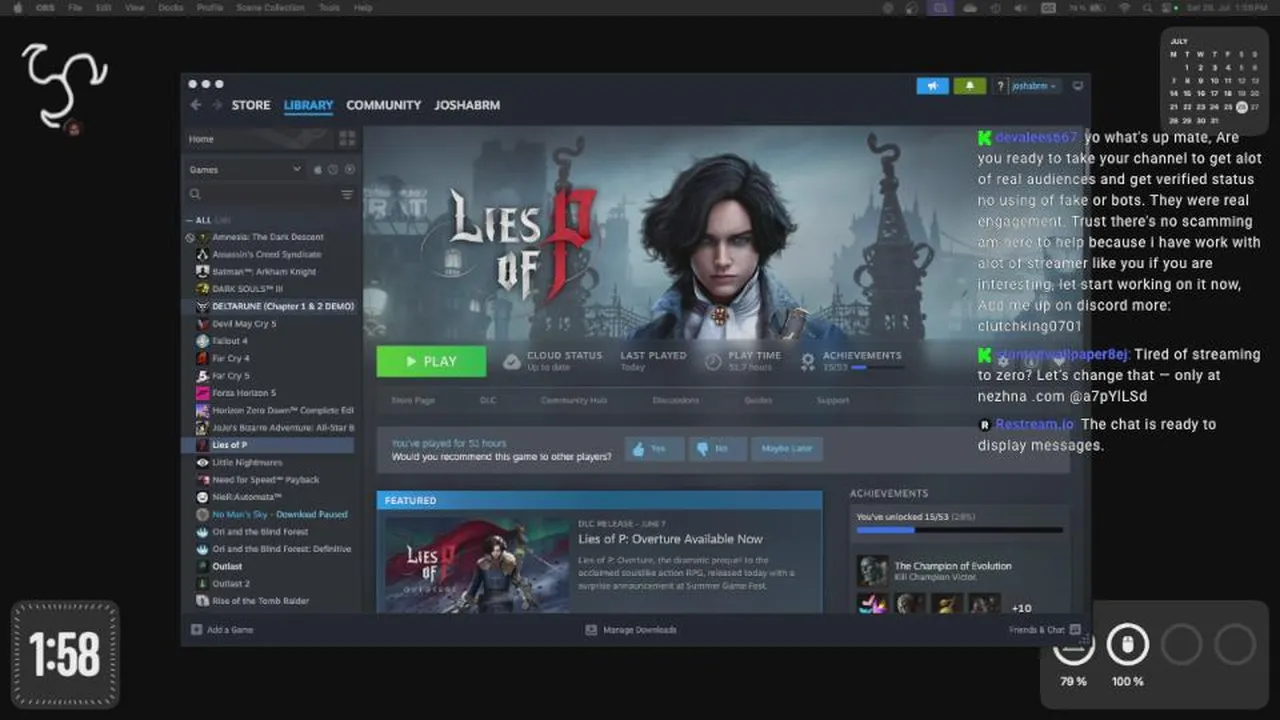Click the Far Cry 4 game icon
The image size is (1280, 720).
[x=203, y=358]
